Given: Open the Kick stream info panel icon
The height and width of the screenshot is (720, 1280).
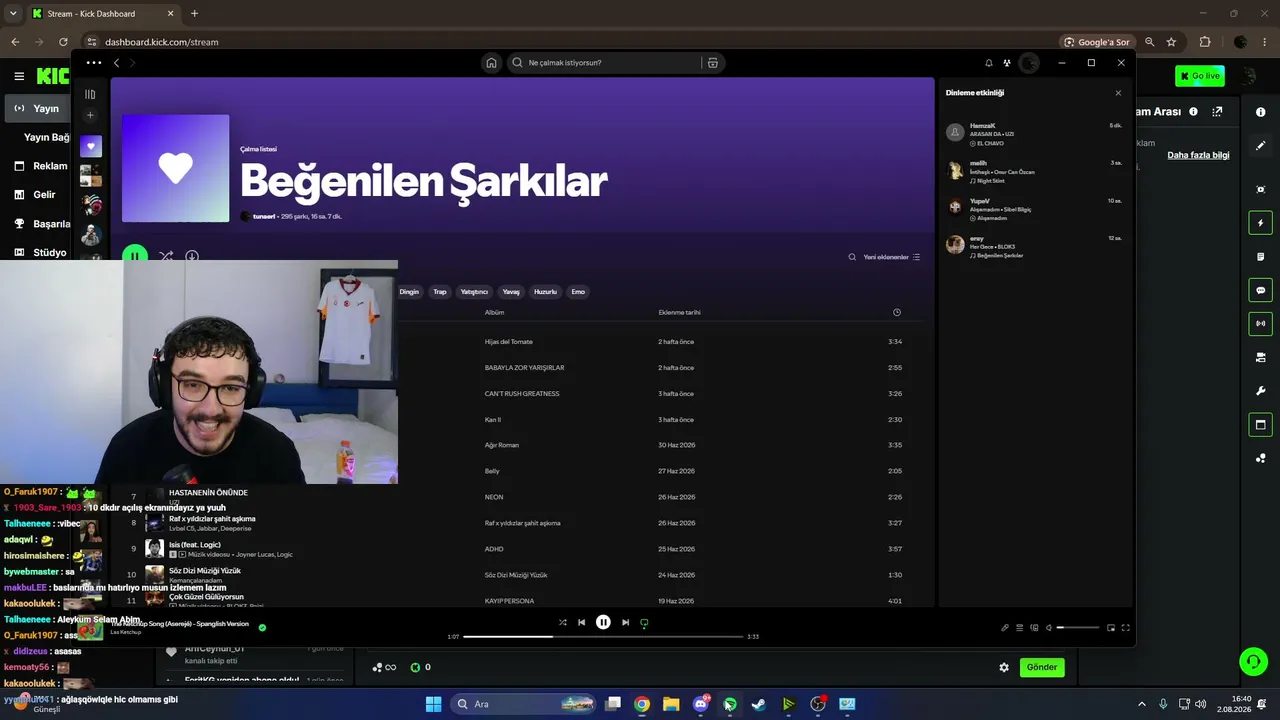Looking at the screenshot, I should [1261, 112].
